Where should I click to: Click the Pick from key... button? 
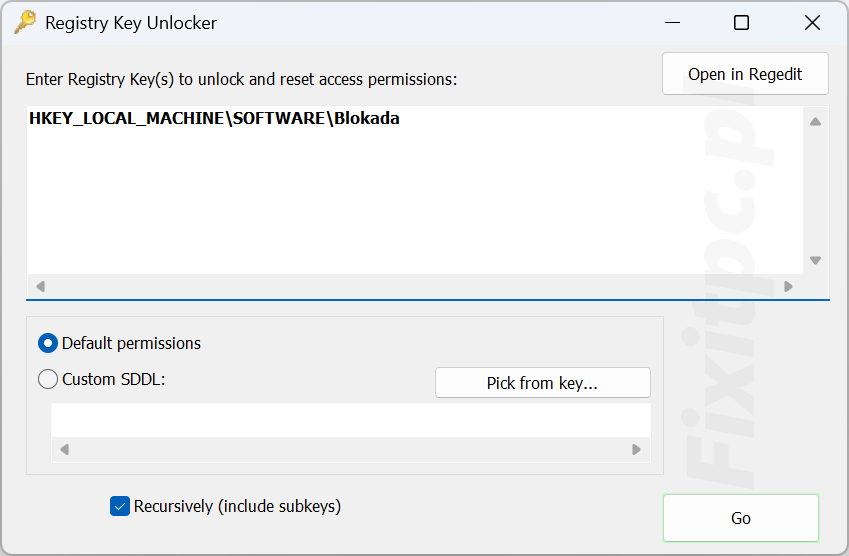pos(543,383)
